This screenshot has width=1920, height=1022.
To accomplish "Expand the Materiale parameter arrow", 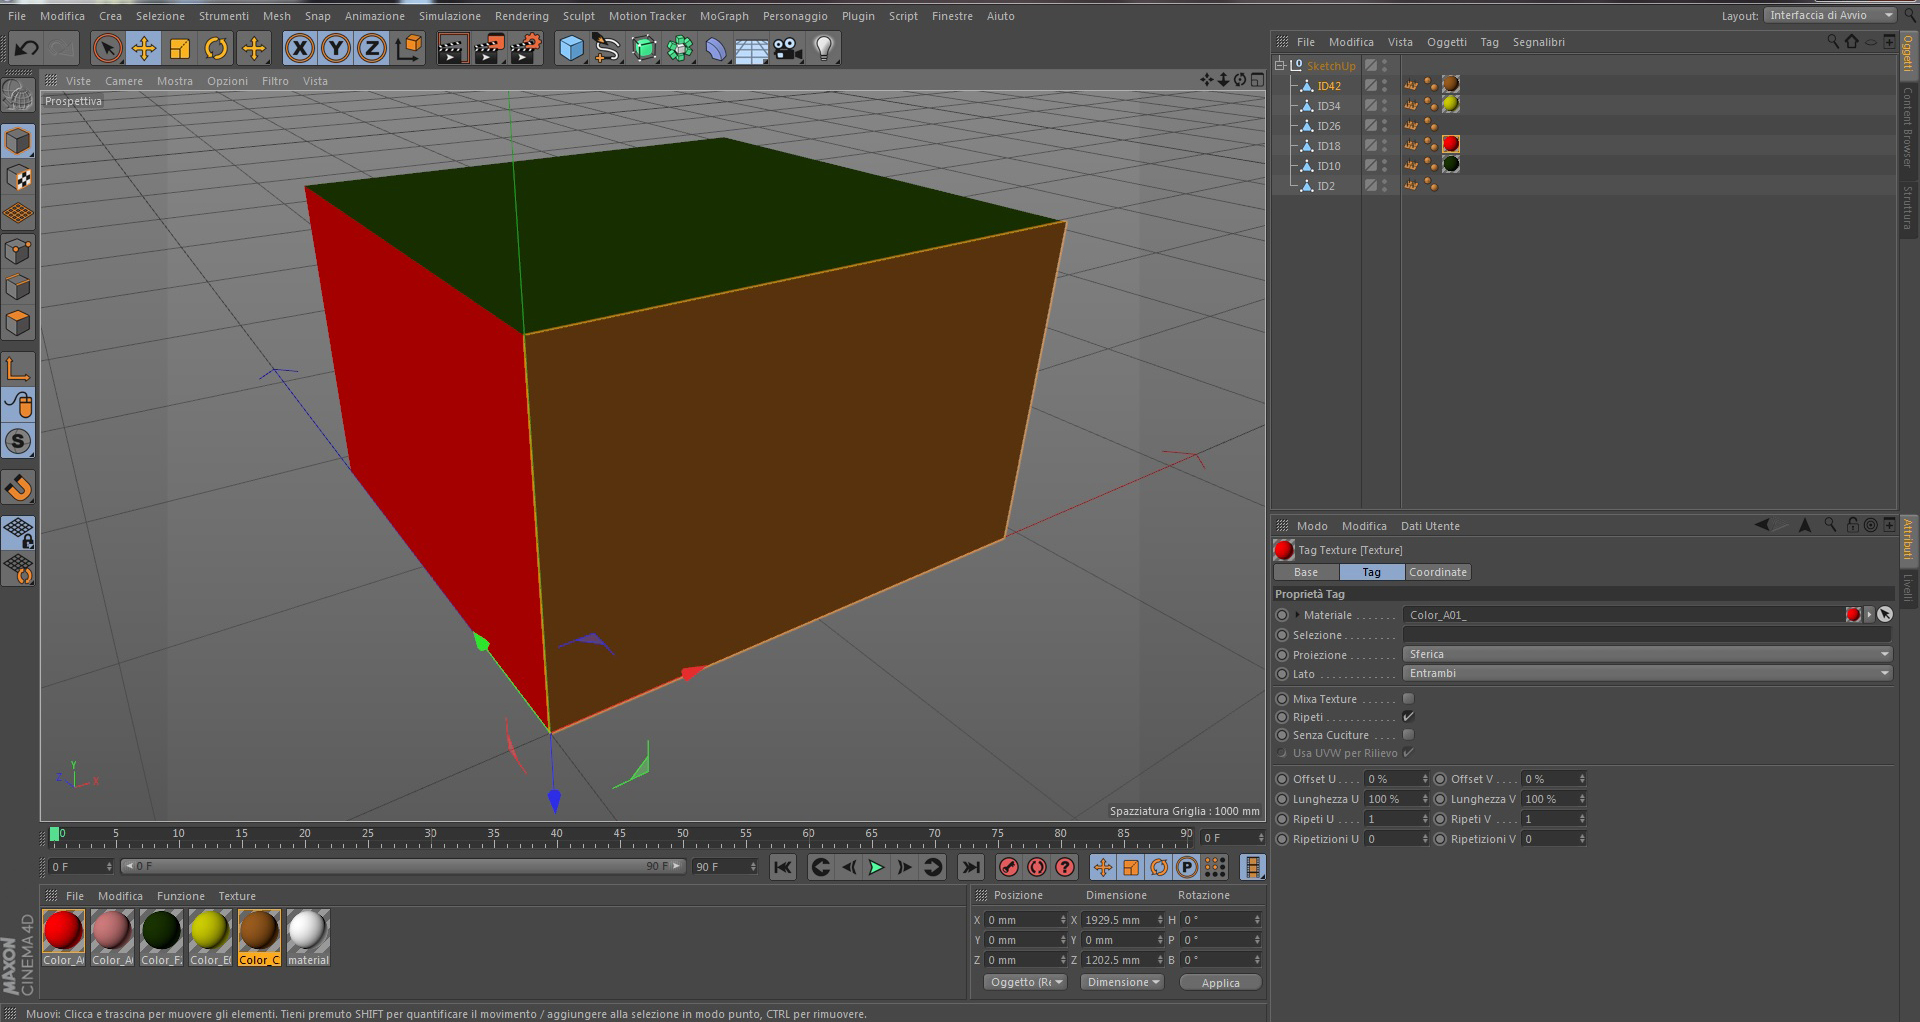I will (x=1297, y=615).
